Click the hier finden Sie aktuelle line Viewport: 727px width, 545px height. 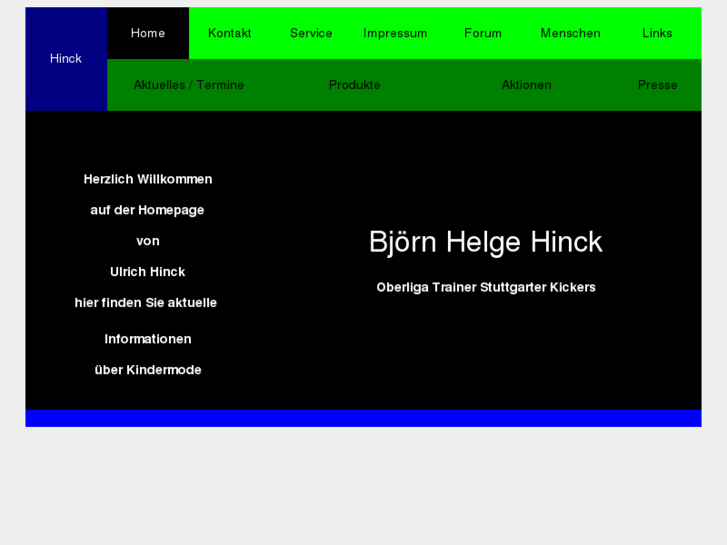click(146, 302)
